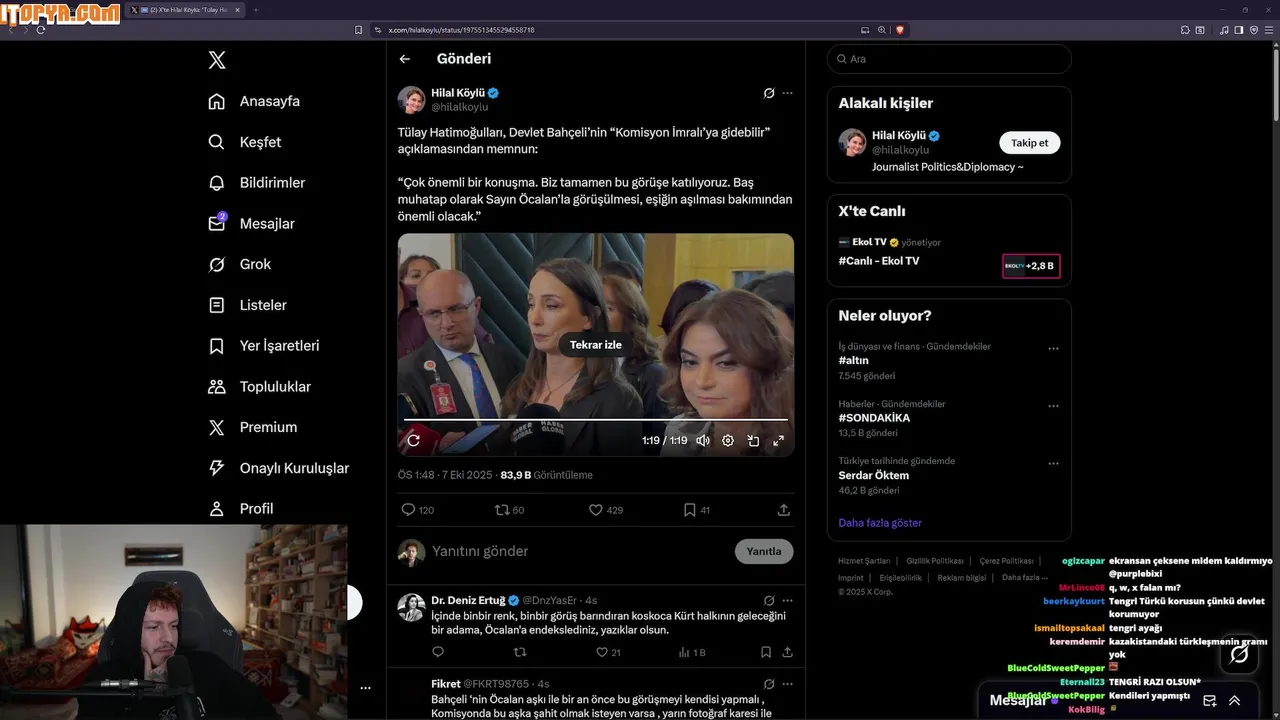Reload the browser page

[41, 30]
